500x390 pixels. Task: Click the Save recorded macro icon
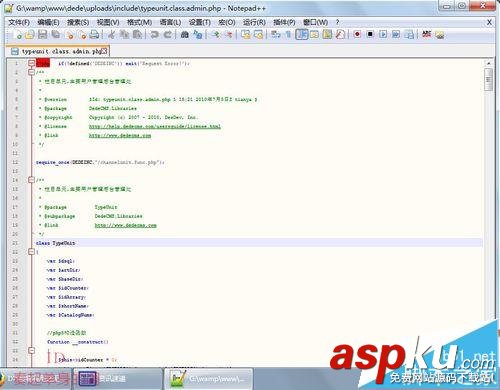(x=409, y=34)
